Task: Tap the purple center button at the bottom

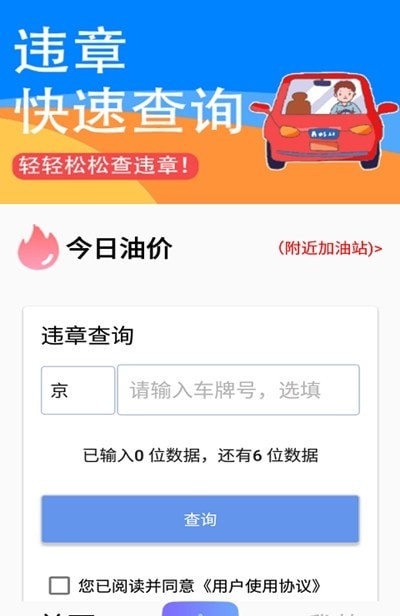Action: pyautogui.click(x=200, y=609)
